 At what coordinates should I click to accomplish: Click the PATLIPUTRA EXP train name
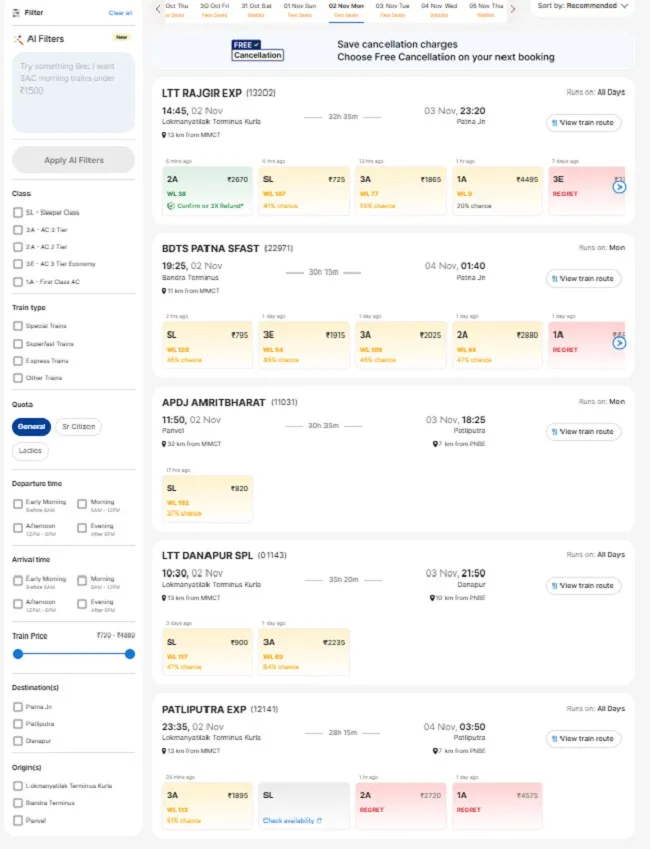[204, 709]
